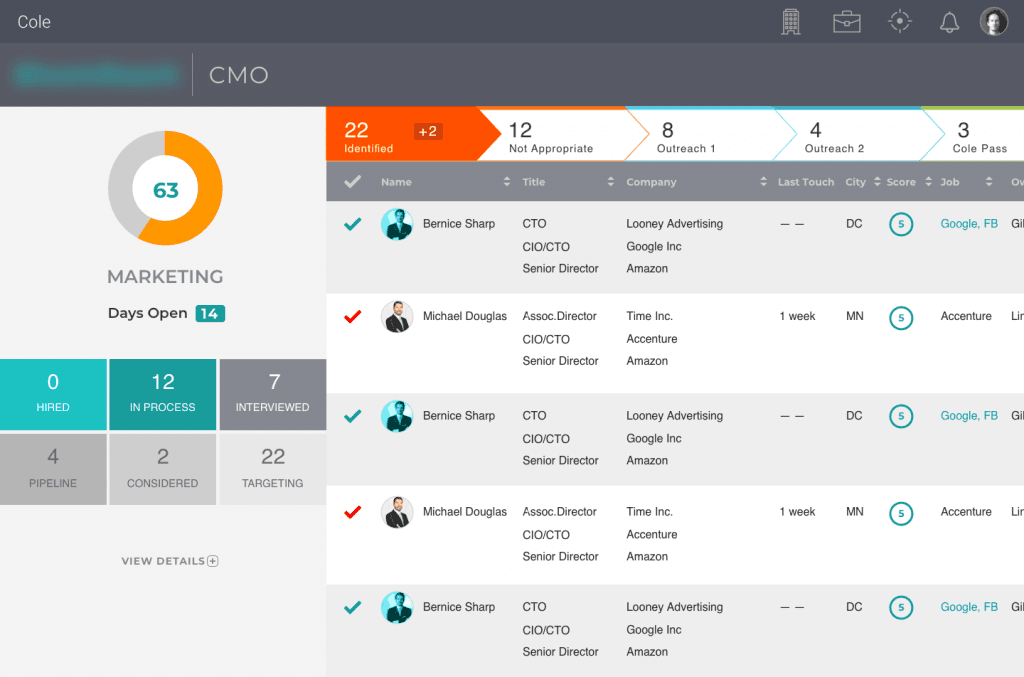
Task: Open first Bernice Sharp avatar photo
Action: pos(397,224)
